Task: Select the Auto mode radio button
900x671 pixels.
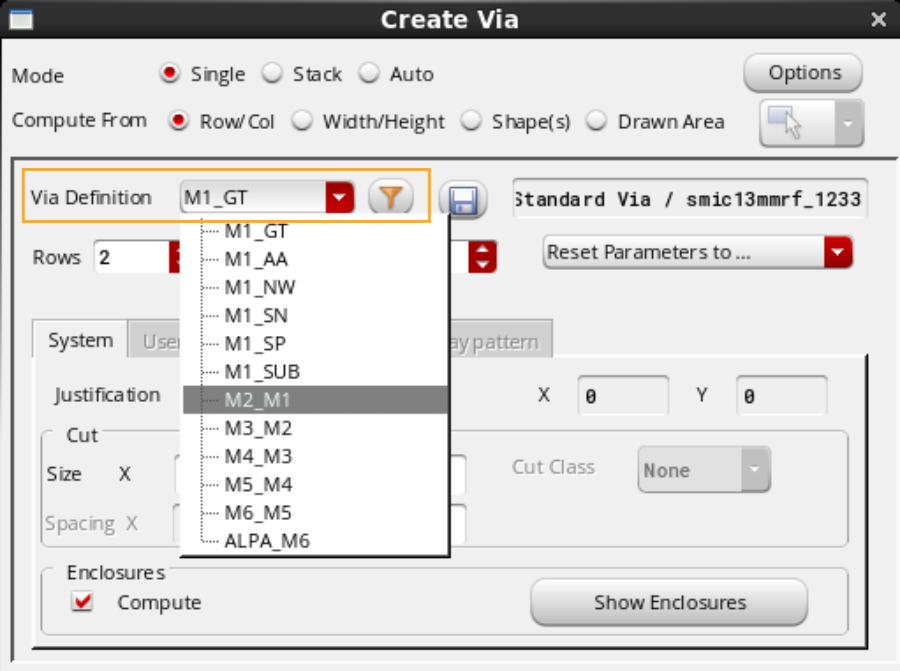Action: click(370, 74)
